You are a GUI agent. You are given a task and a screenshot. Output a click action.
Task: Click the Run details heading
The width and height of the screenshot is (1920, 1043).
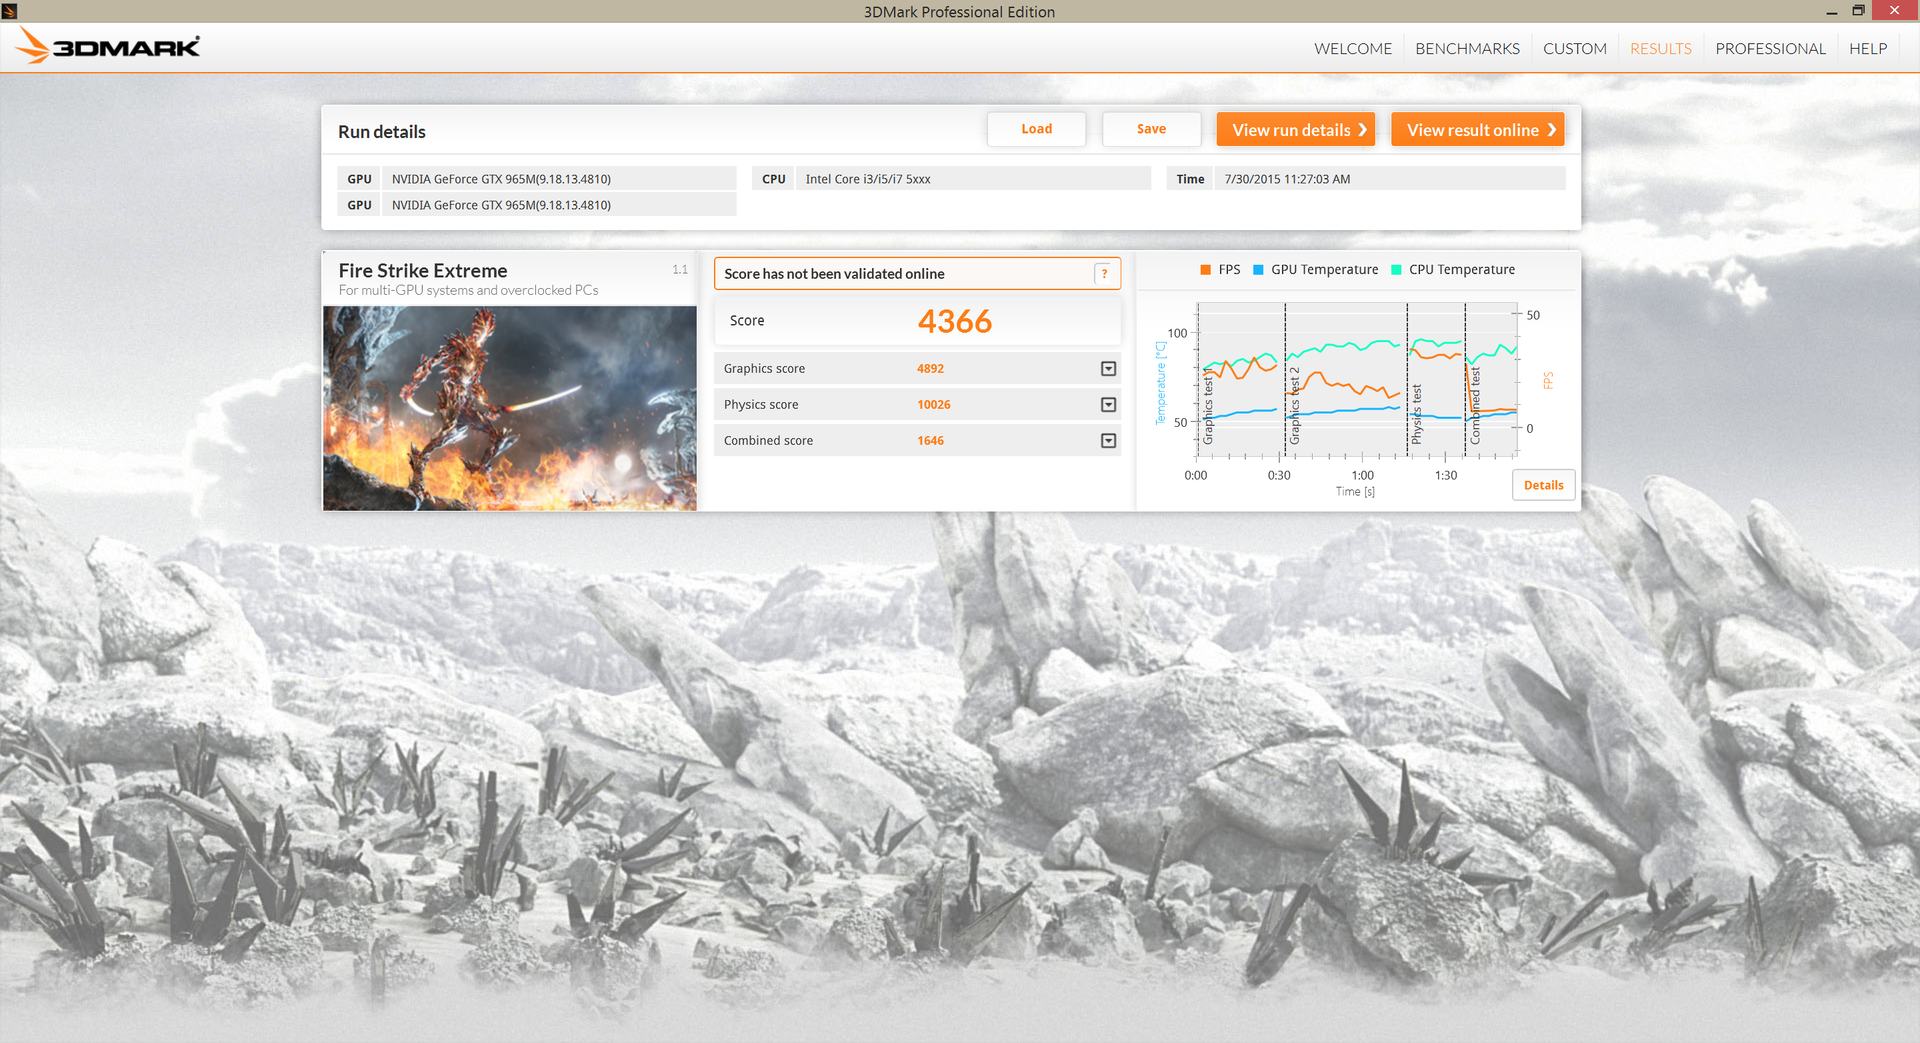pyautogui.click(x=382, y=132)
